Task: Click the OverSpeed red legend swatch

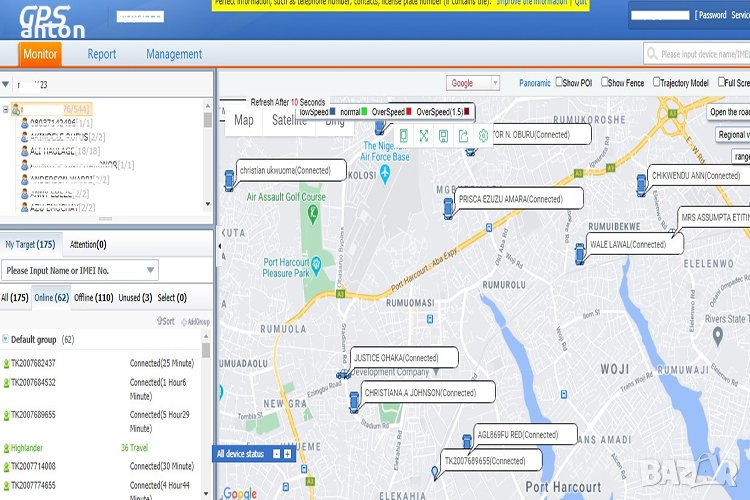Action: click(x=410, y=112)
